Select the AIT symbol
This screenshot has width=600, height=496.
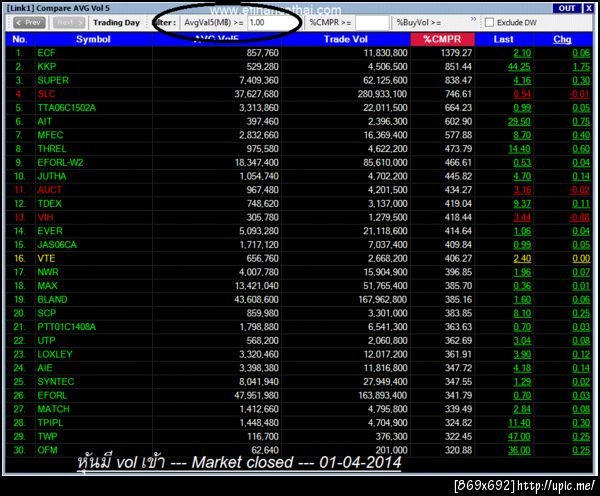(44, 122)
